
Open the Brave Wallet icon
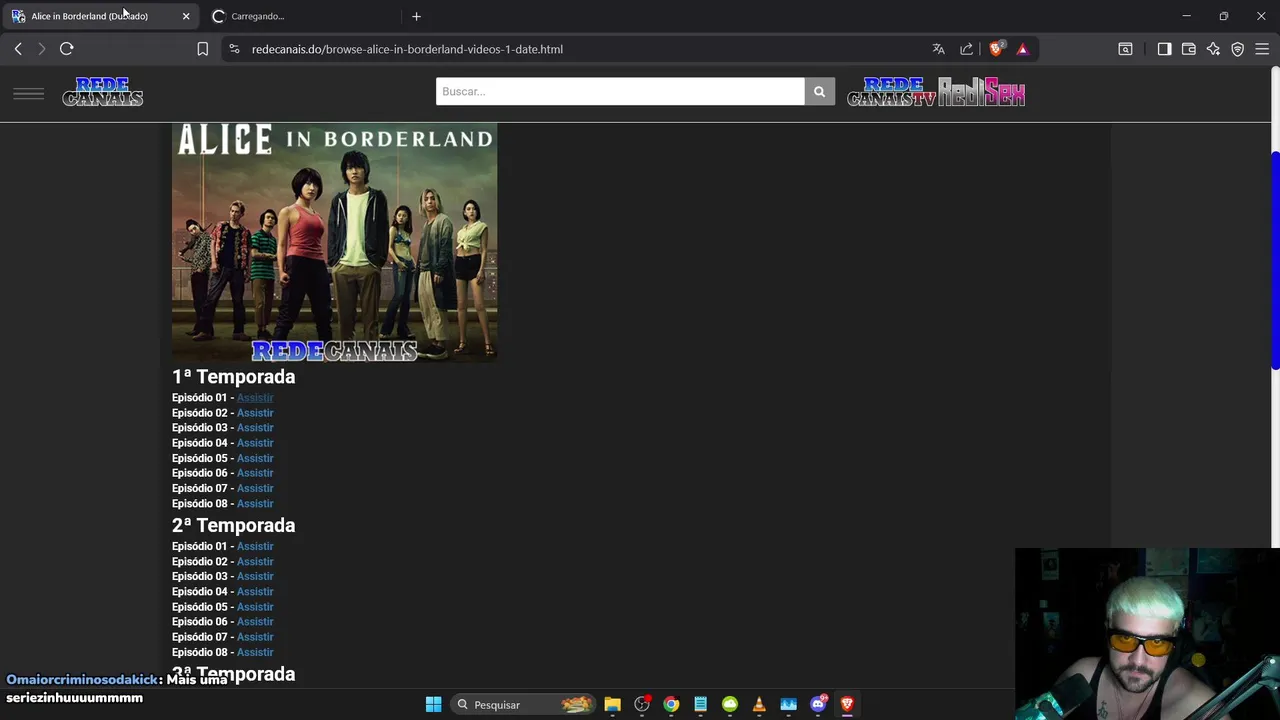click(x=1189, y=49)
